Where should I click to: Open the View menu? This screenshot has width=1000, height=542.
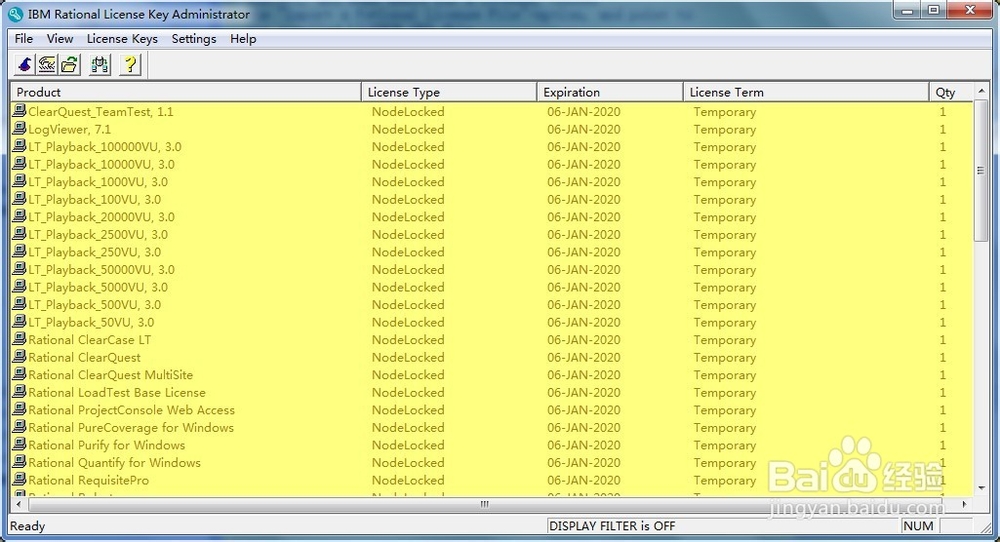[60, 38]
